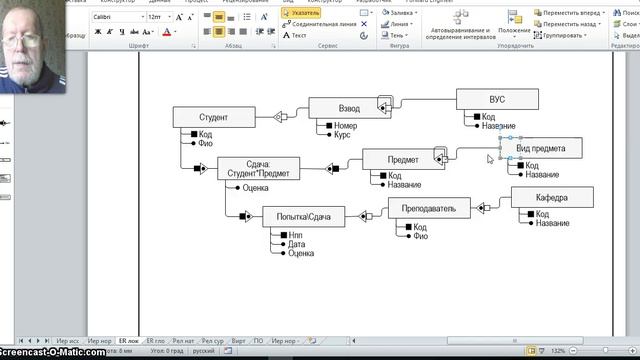Go to last page tab arrow
This screenshot has height=360, width=640.
[47, 341]
